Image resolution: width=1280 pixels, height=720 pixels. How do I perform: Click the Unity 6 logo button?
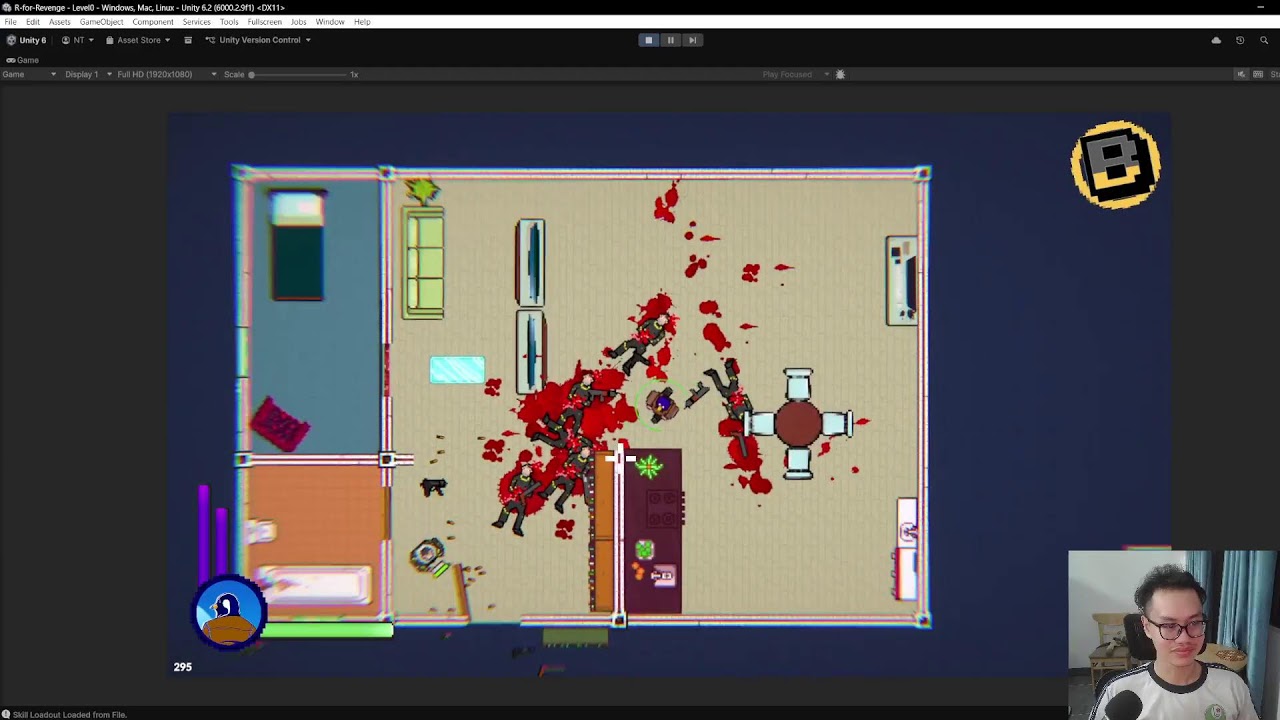27,40
